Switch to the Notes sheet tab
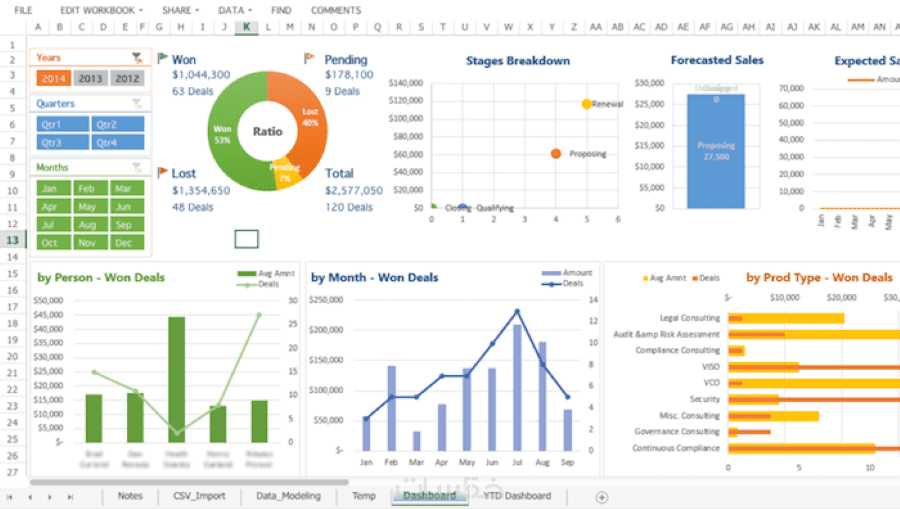Viewport: 900px width, 509px height. pos(130,496)
